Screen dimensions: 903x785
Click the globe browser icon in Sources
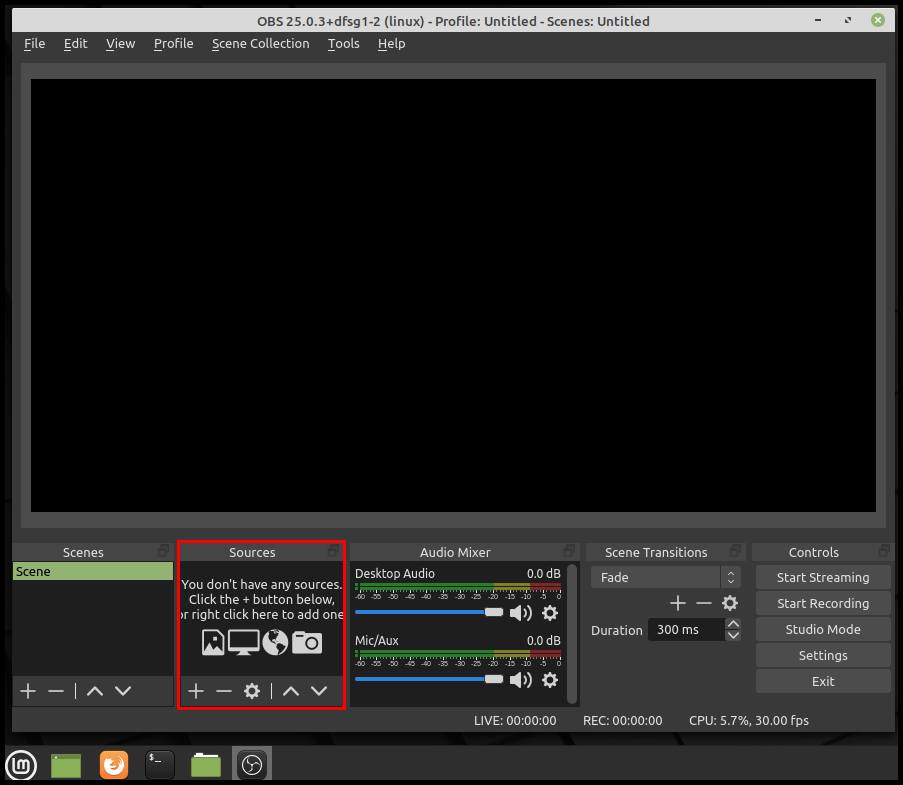[x=275, y=642]
